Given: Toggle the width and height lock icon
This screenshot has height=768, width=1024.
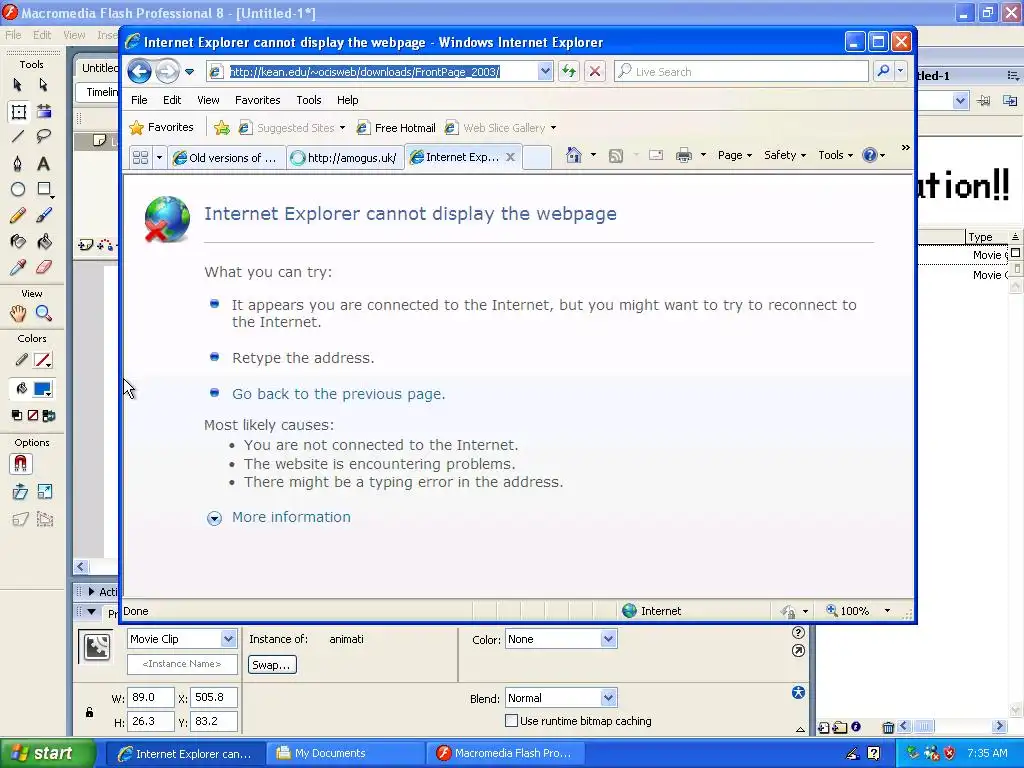Looking at the screenshot, I should click(x=89, y=711).
